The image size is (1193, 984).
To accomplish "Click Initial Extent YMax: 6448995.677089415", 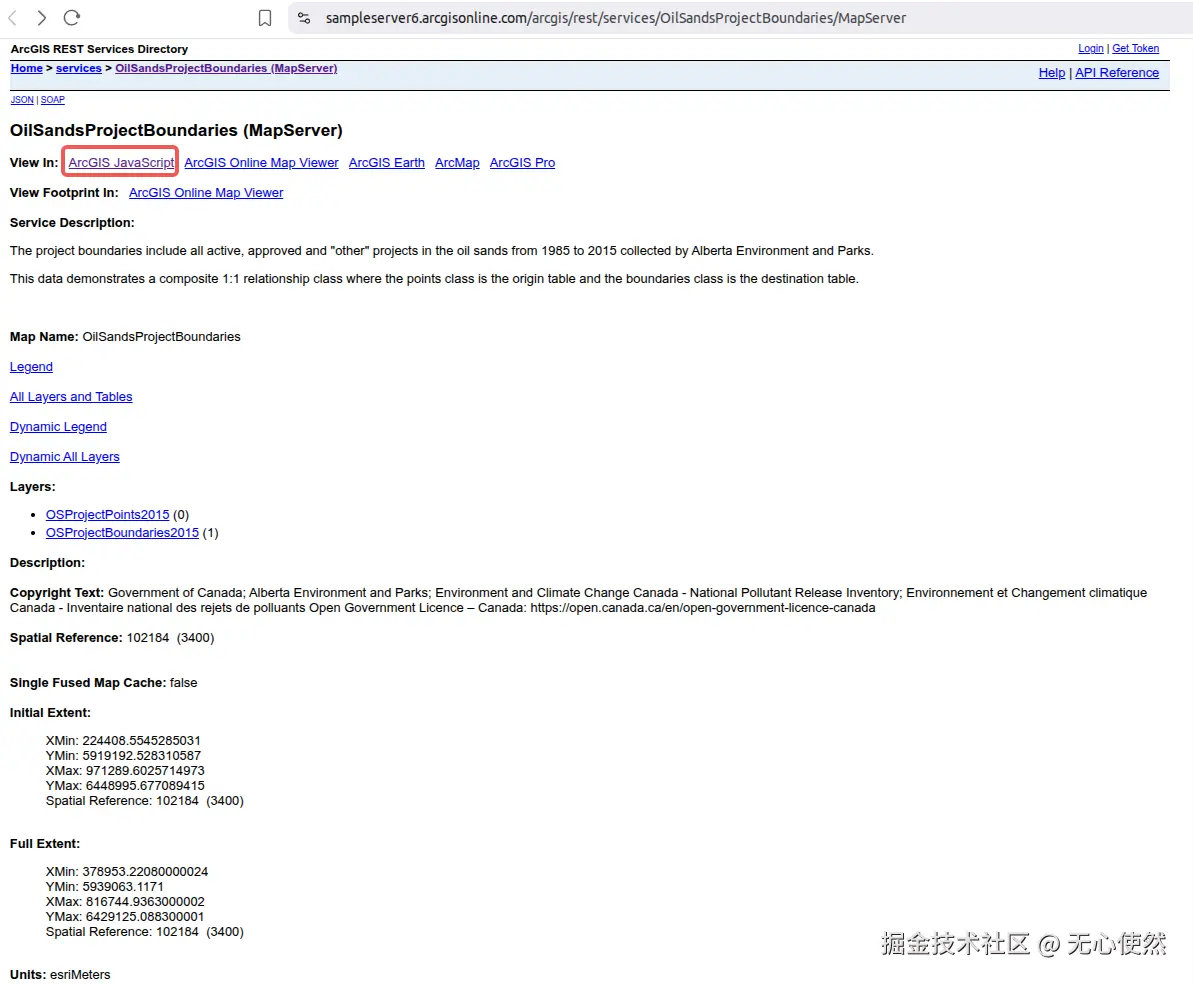I will click(x=125, y=786).
